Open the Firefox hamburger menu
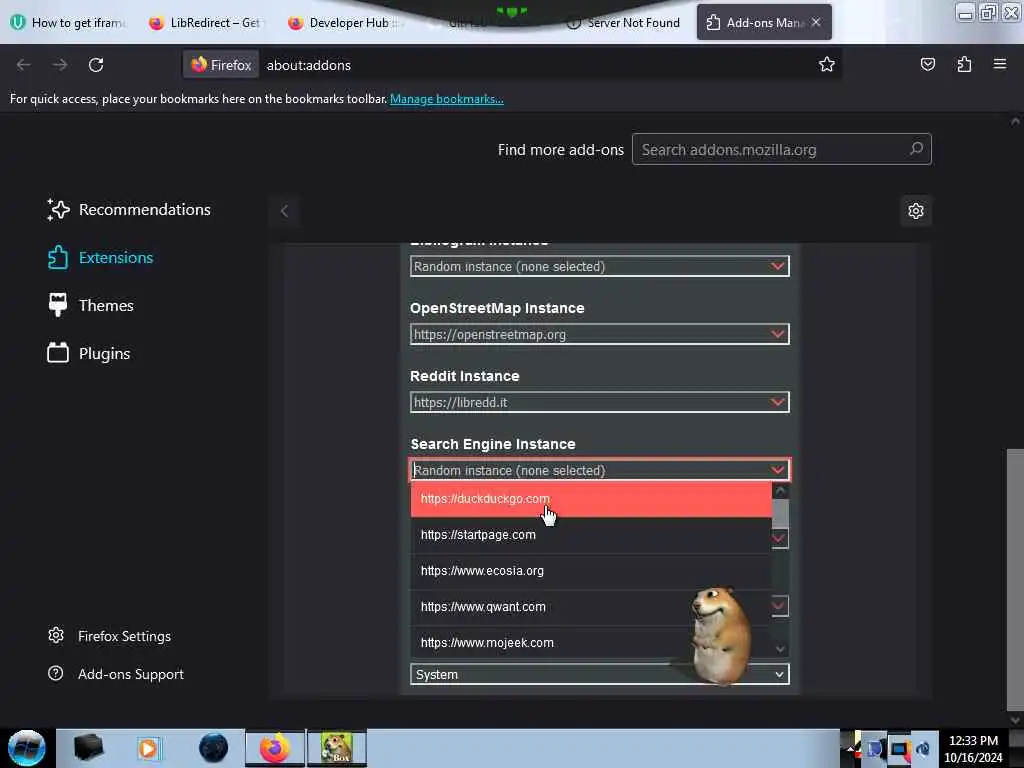 [999, 64]
